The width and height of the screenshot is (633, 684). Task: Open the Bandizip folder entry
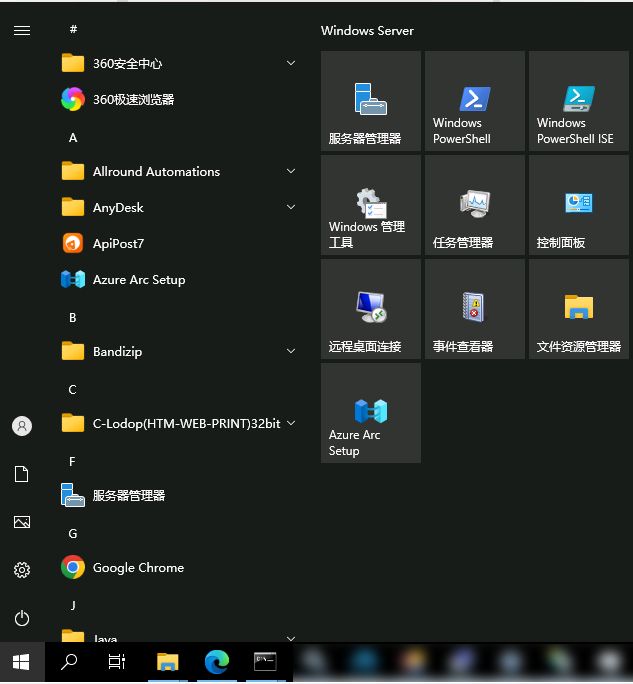tap(179, 352)
